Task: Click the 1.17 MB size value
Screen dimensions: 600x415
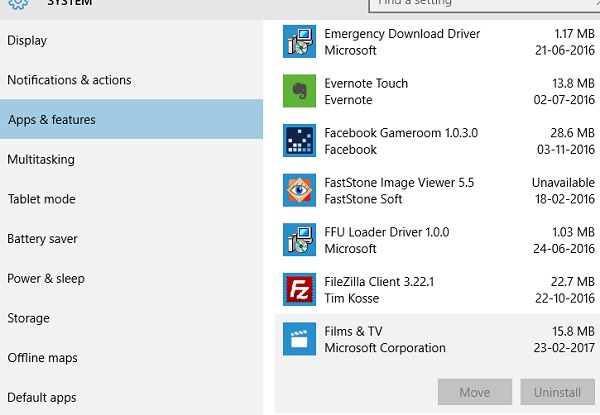Action: coord(574,34)
